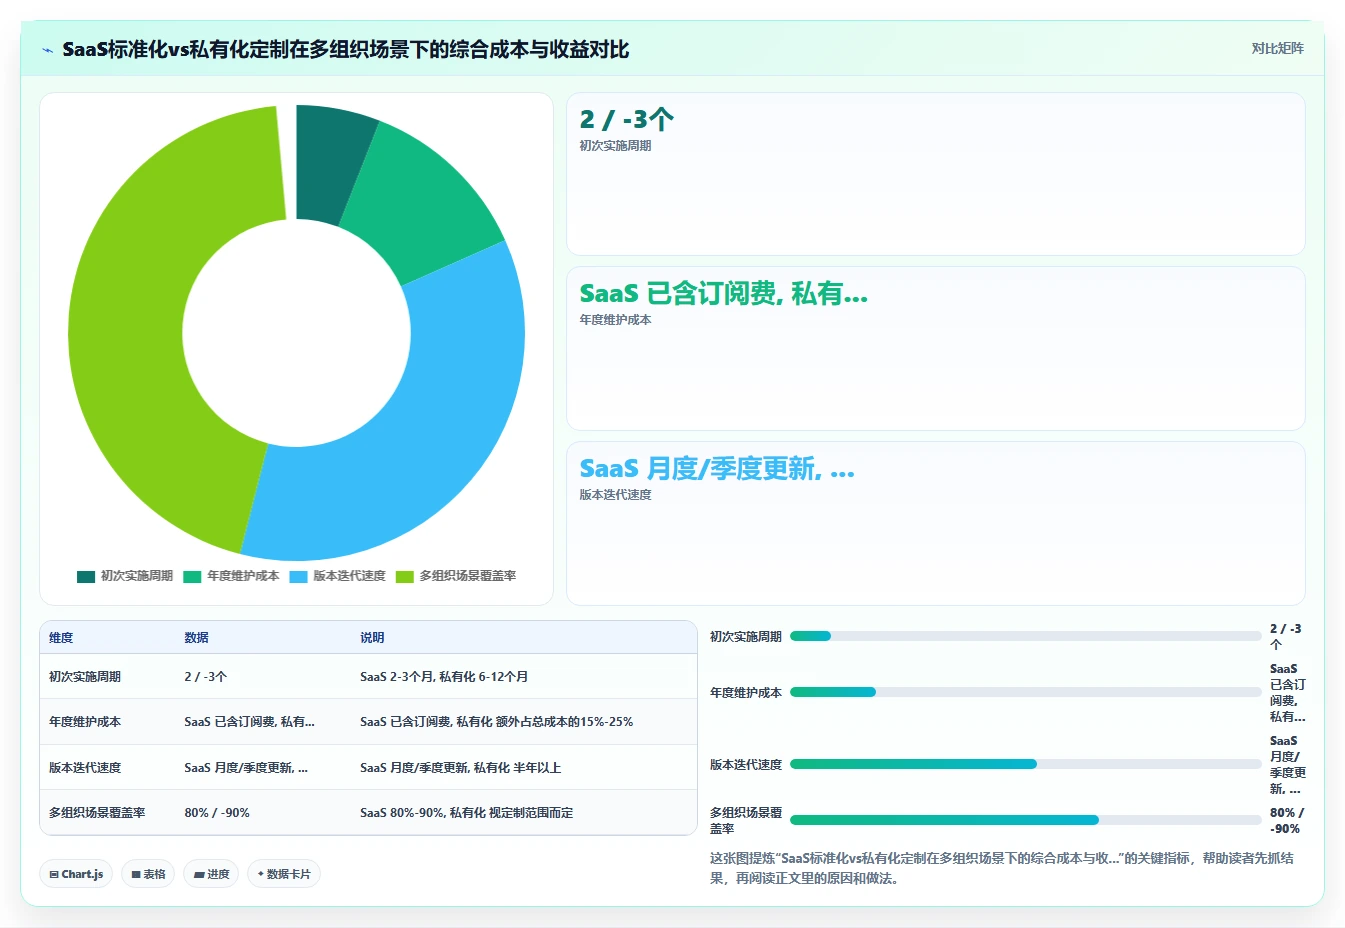
Task: Click the 80% / -90% progress value
Action: (1287, 821)
